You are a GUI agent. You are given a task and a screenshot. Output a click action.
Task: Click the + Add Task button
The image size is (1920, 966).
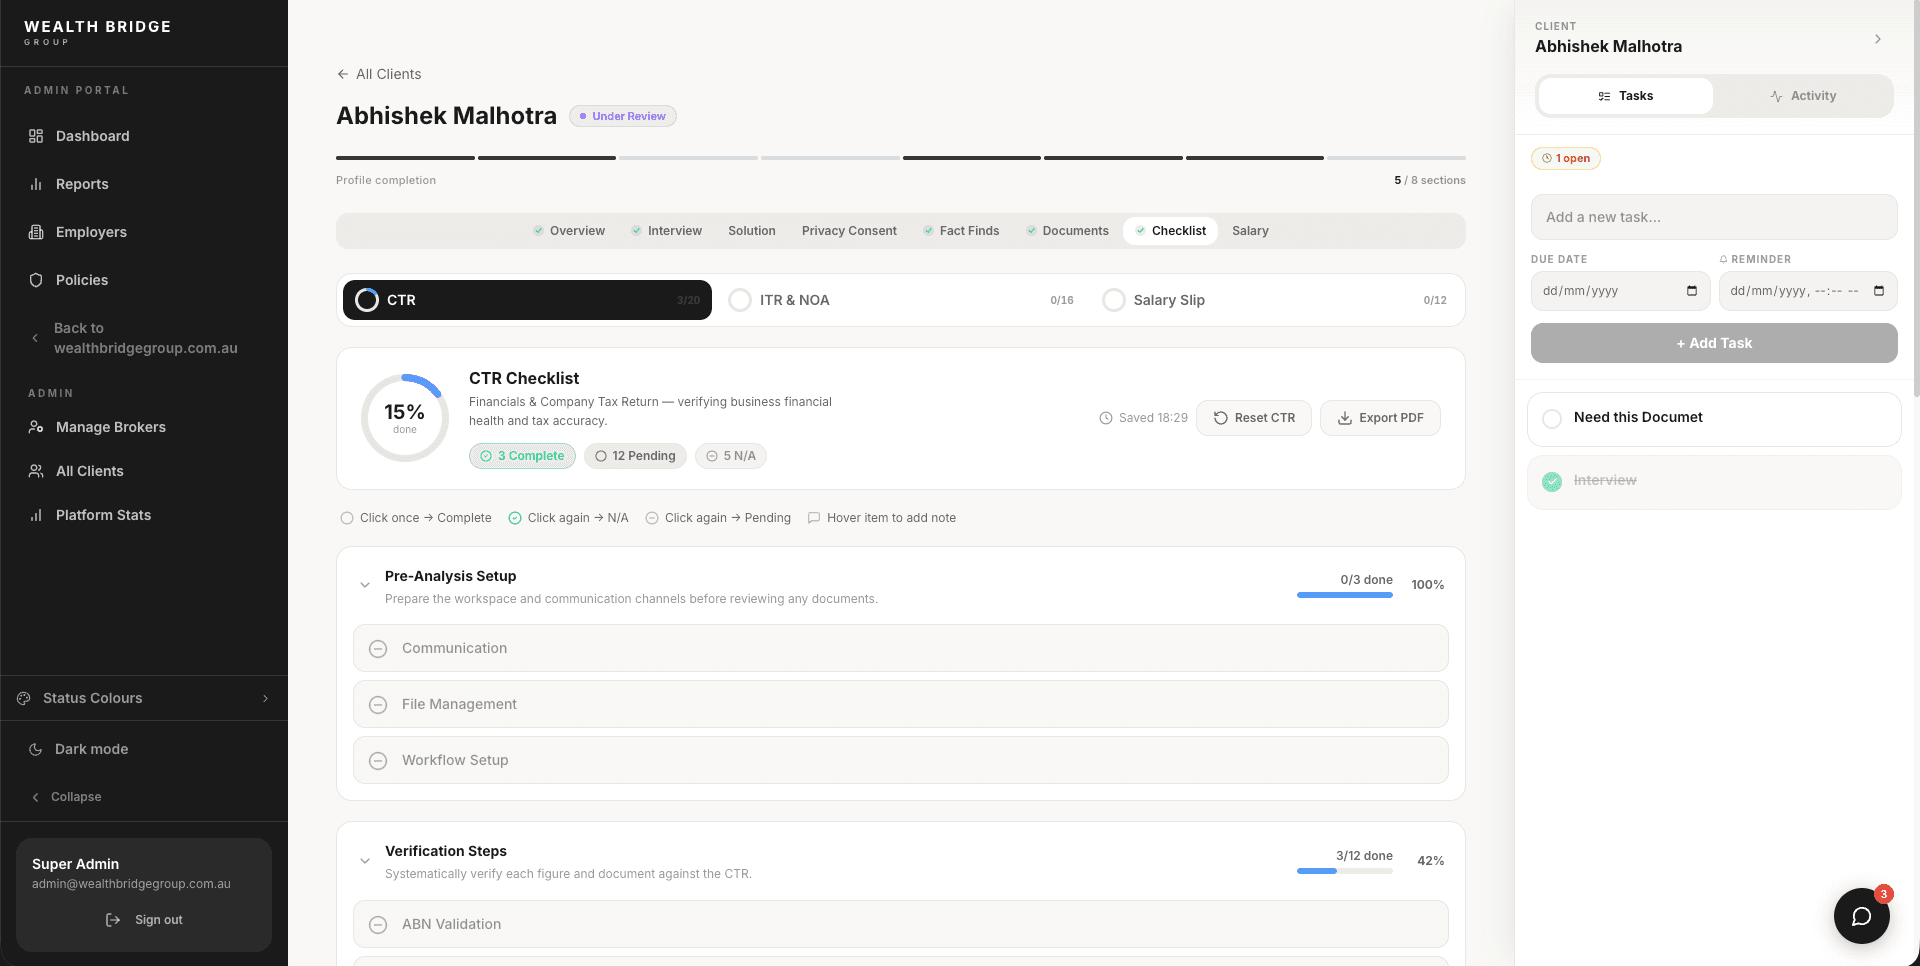point(1714,343)
